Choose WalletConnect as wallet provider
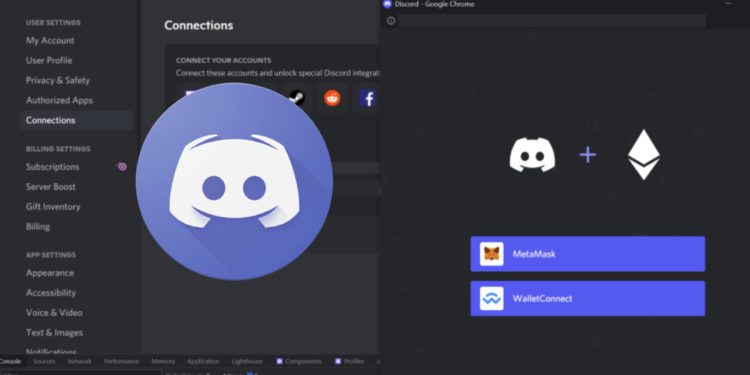The height and width of the screenshot is (375, 750). (x=587, y=298)
